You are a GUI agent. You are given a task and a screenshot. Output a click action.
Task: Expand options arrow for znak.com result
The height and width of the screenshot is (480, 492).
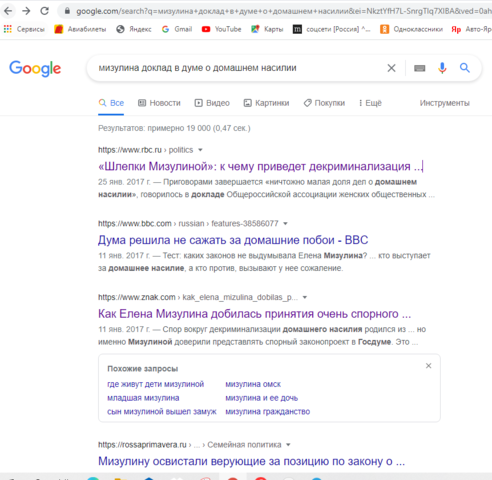(x=305, y=297)
